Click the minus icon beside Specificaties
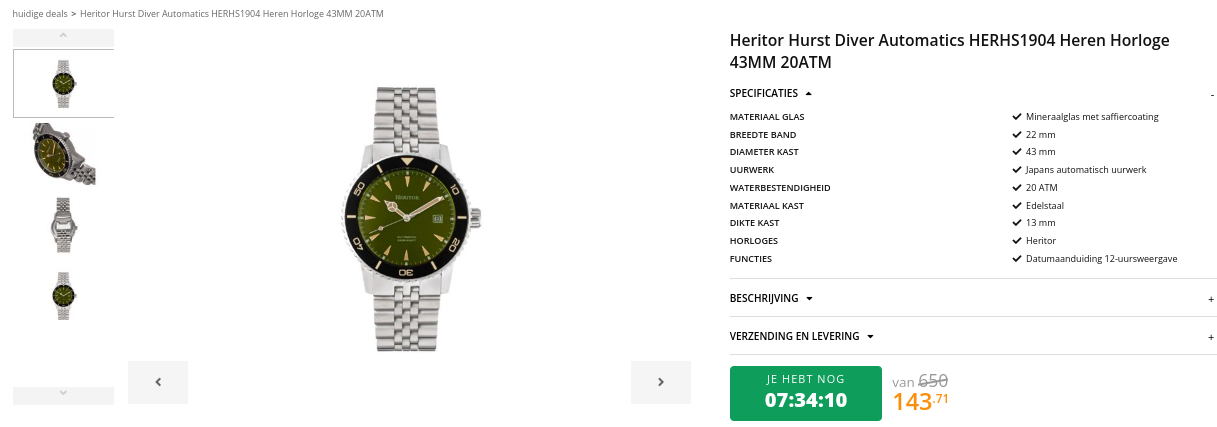 coord(1211,94)
